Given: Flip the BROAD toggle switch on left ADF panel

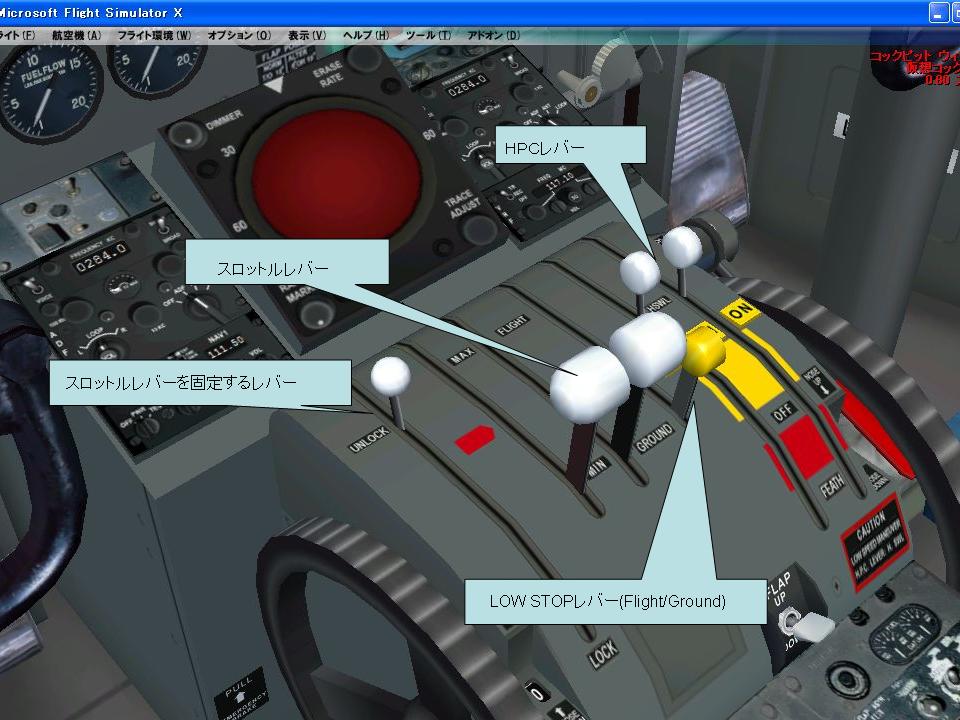Looking at the screenshot, I should tap(161, 225).
